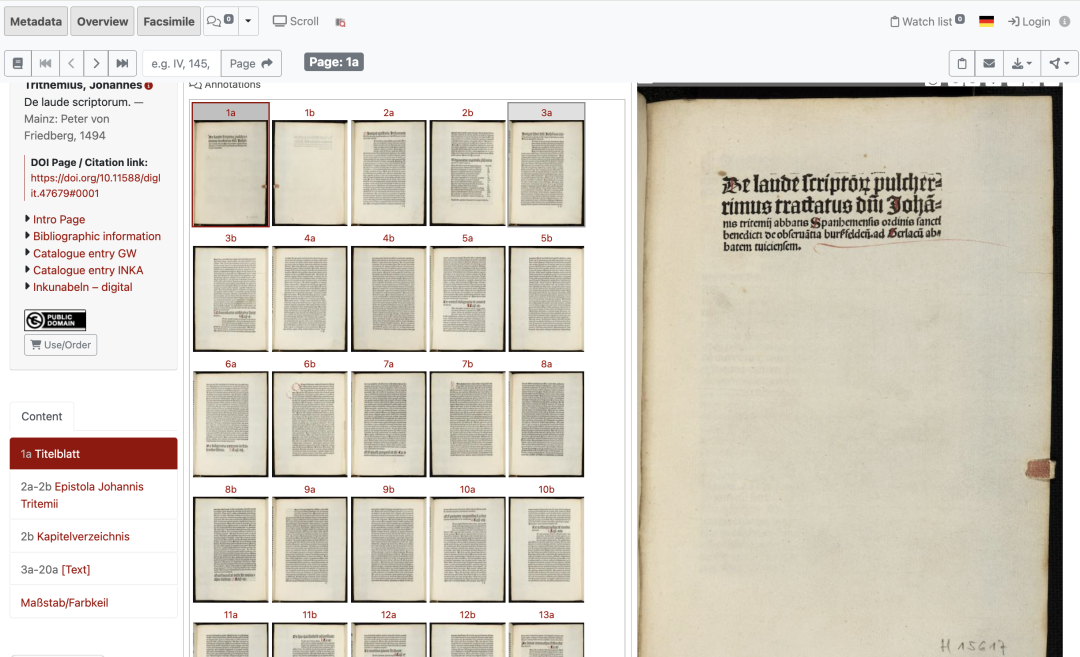Open thumbnail of page 2a
The height and width of the screenshot is (657, 1080).
388,173
